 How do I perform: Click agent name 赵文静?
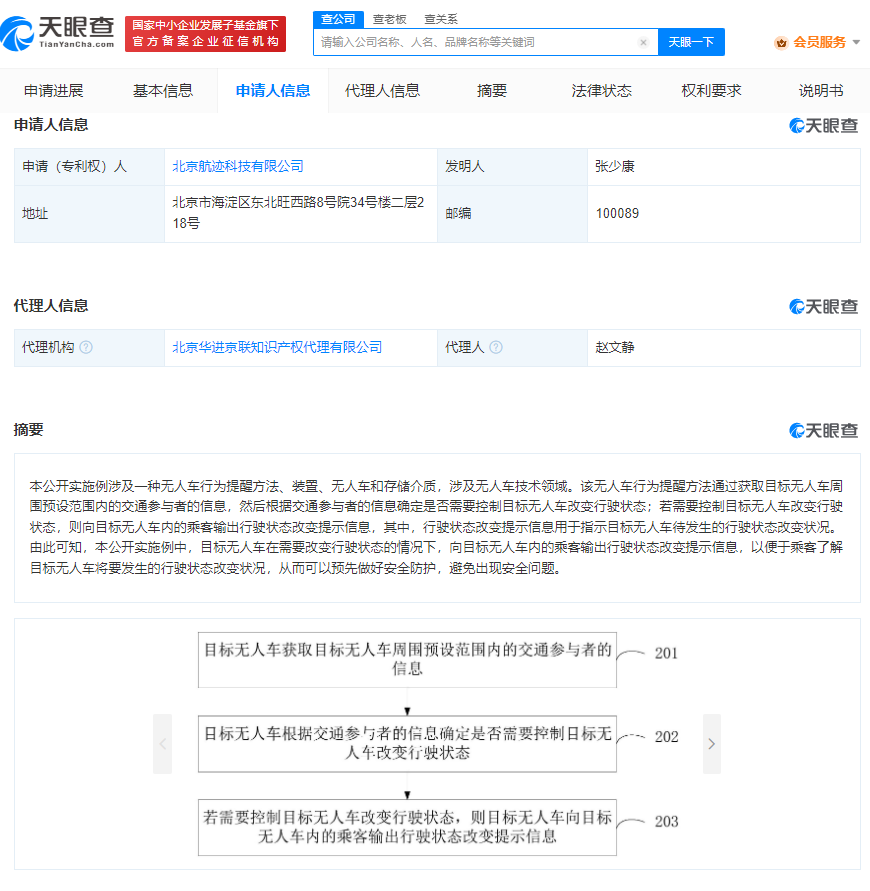[x=614, y=347]
